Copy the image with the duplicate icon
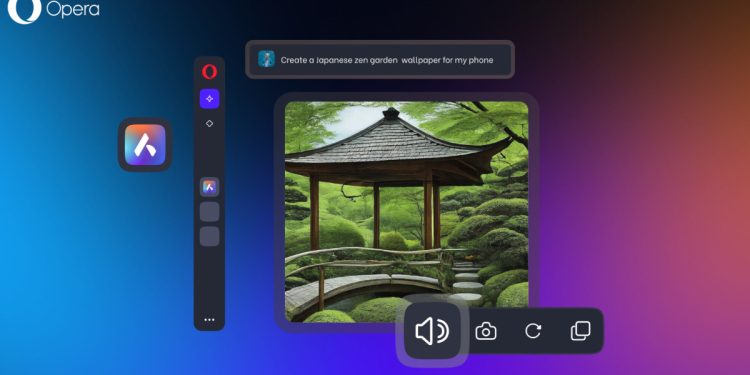Screen dimensions: 750x375 point(581,331)
